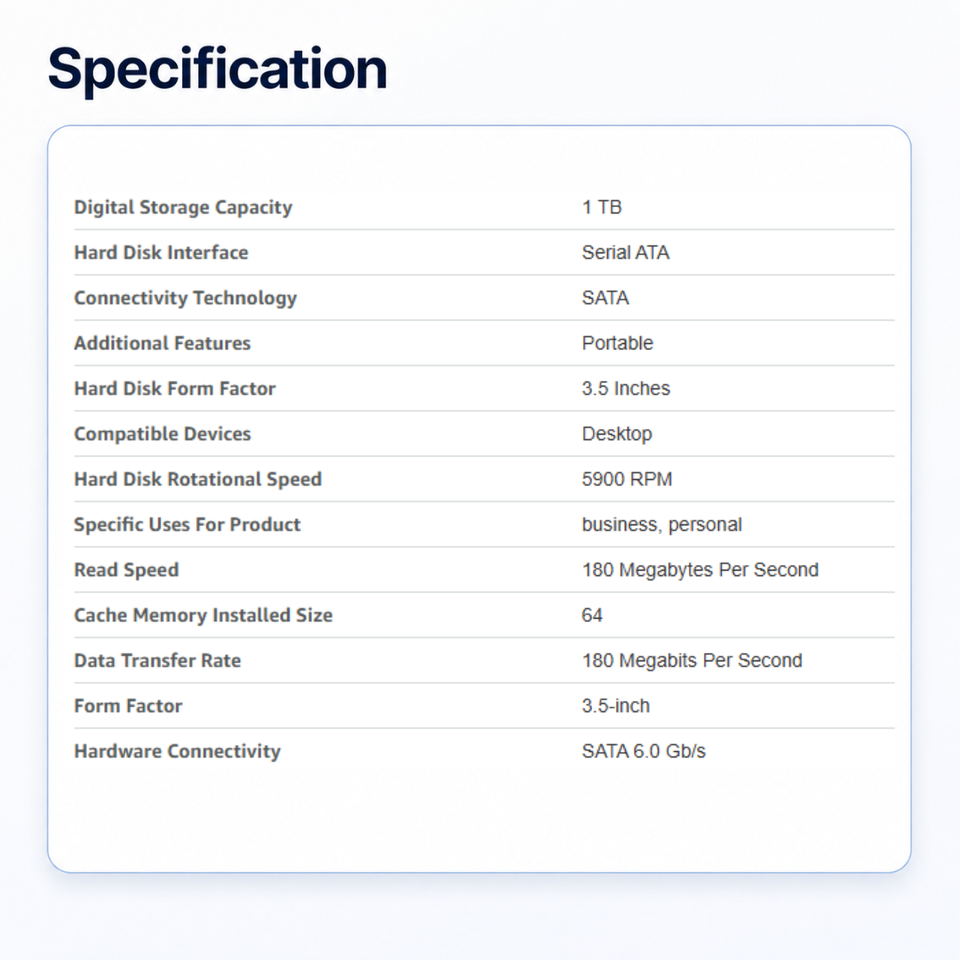The image size is (960, 960).
Task: Select the Hard Disk Interface label
Action: coord(161,252)
